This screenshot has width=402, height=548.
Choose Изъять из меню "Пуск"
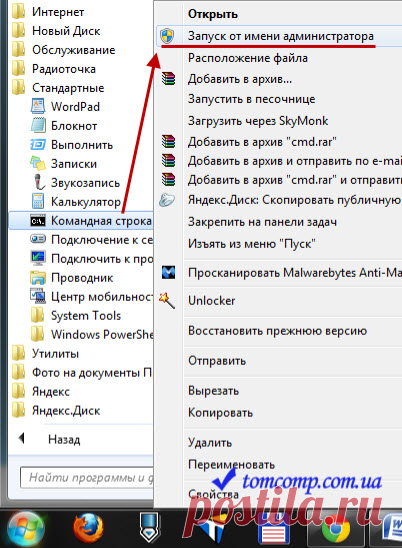tap(252, 243)
